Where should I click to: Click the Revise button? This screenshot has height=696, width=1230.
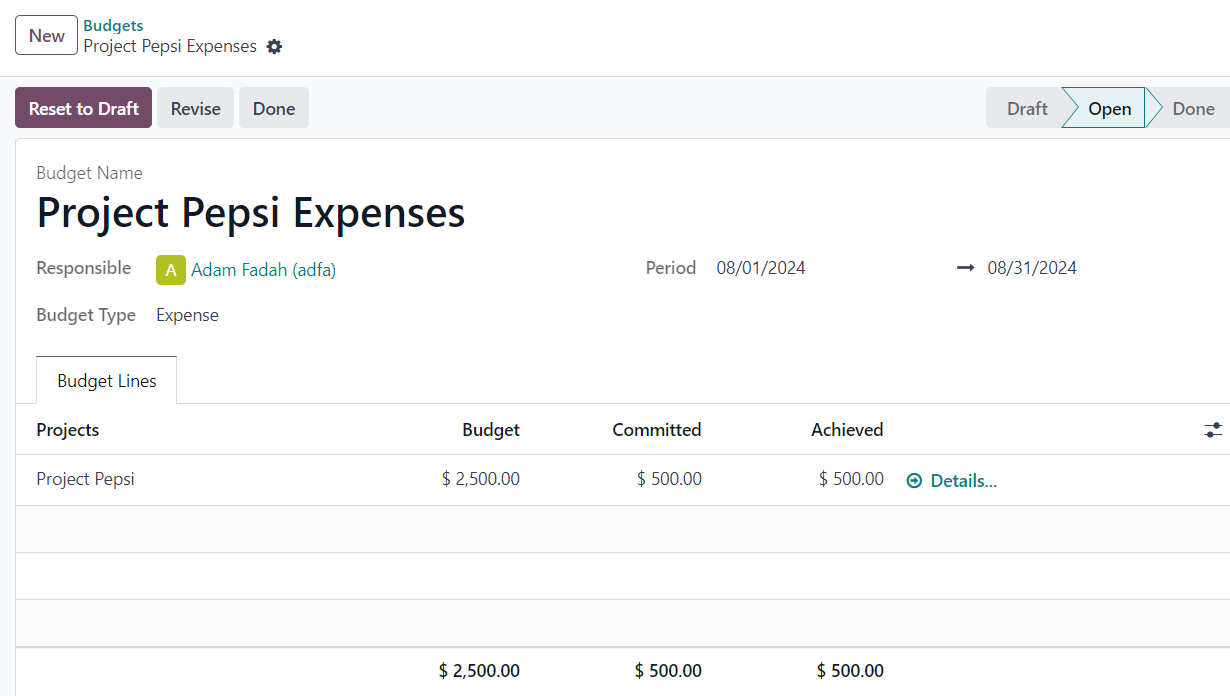[x=195, y=108]
